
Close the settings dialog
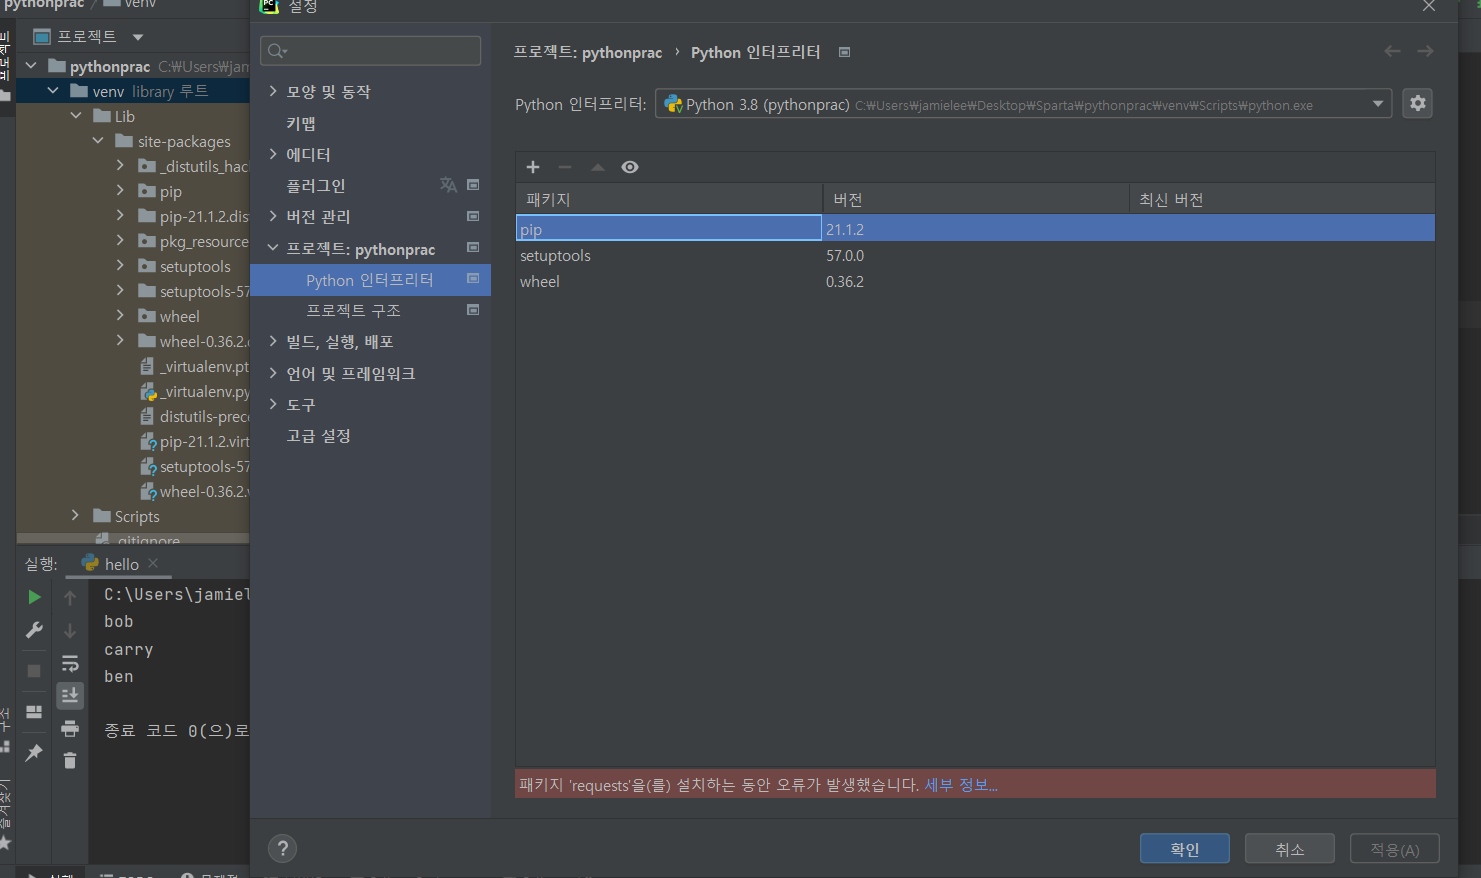pyautogui.click(x=1429, y=6)
